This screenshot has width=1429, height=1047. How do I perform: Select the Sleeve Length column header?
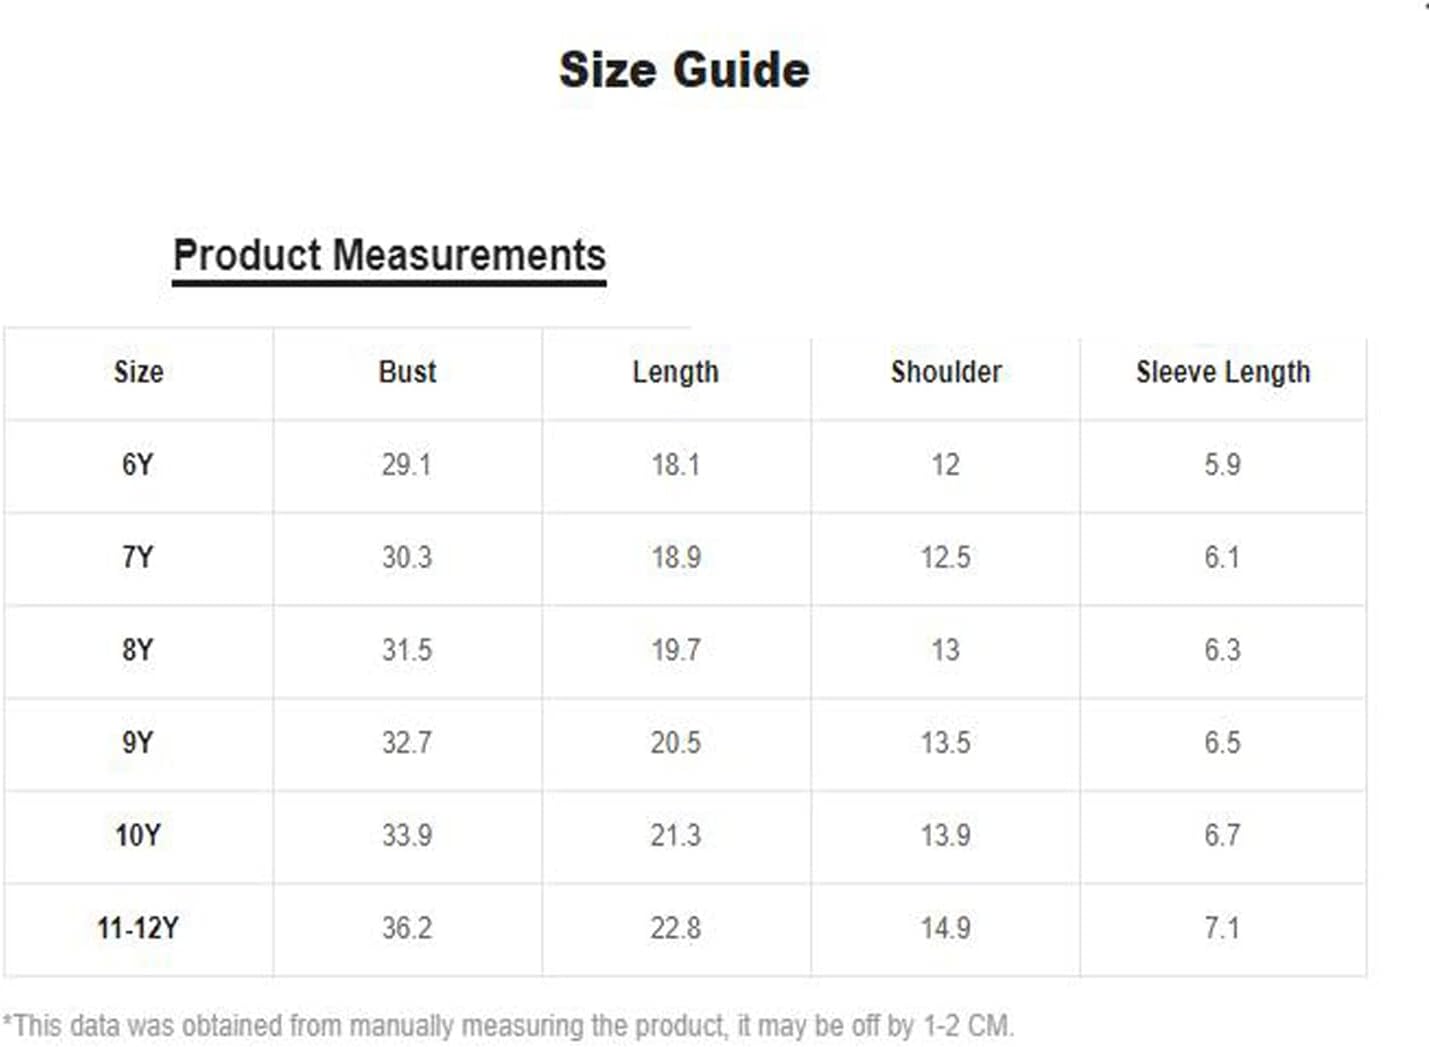(x=1222, y=372)
